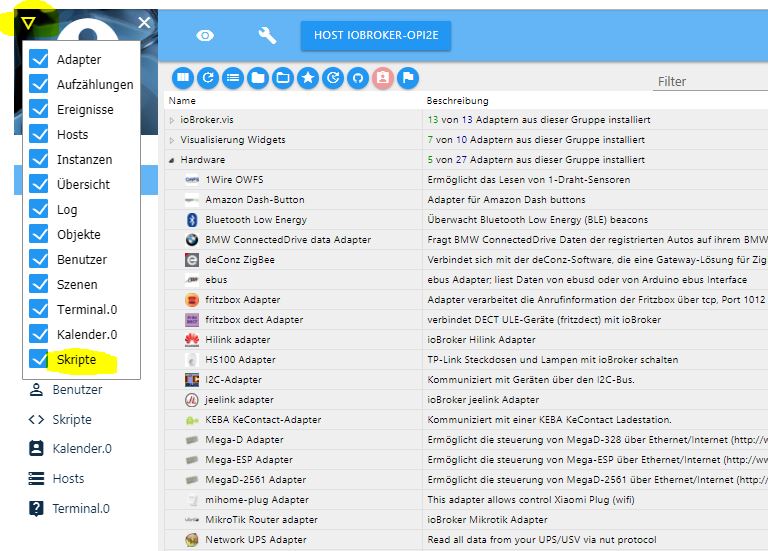Select the mihome-plug Adapter row
Image resolution: width=768 pixels, height=551 pixels.
click(466, 500)
